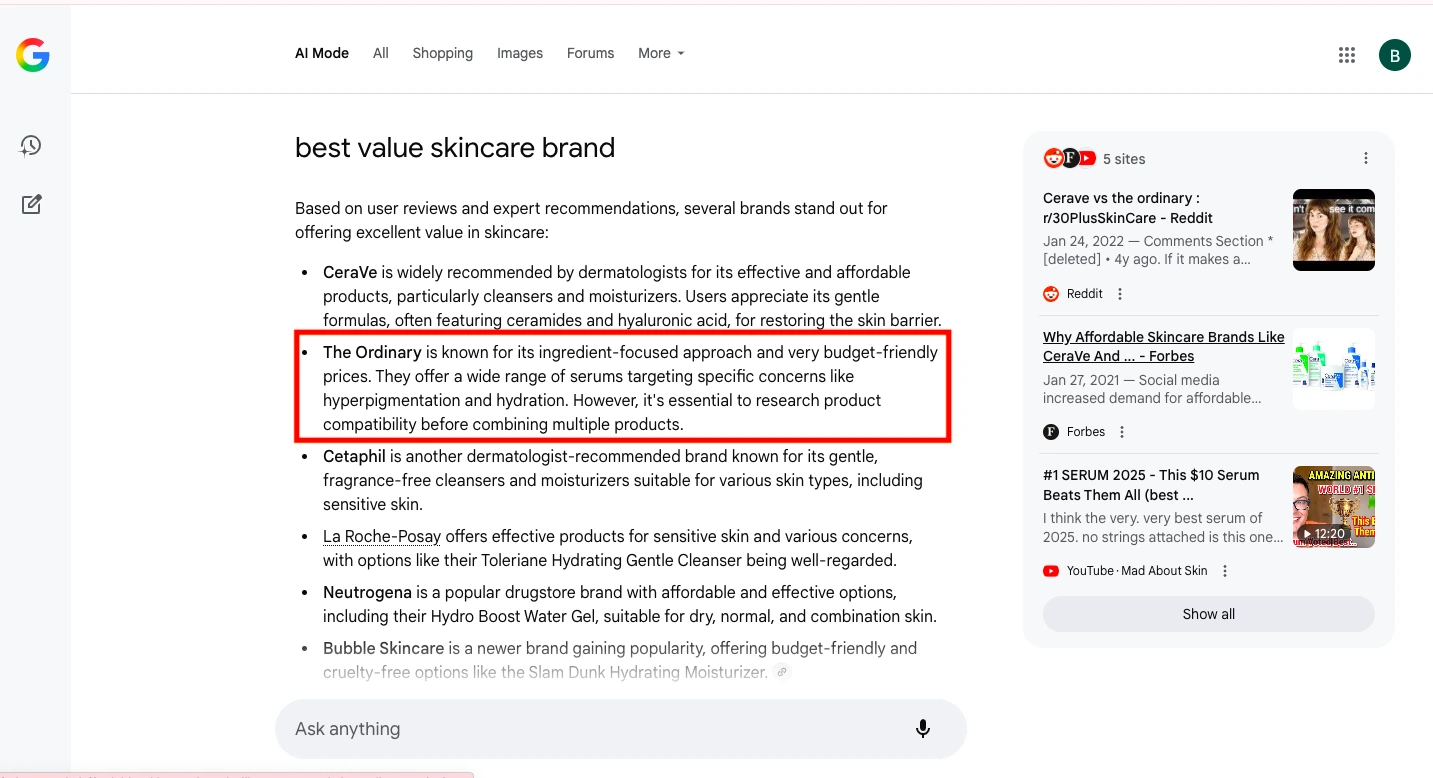This screenshot has width=1433, height=778.
Task: Click the Google logo icon
Action: tap(33, 55)
